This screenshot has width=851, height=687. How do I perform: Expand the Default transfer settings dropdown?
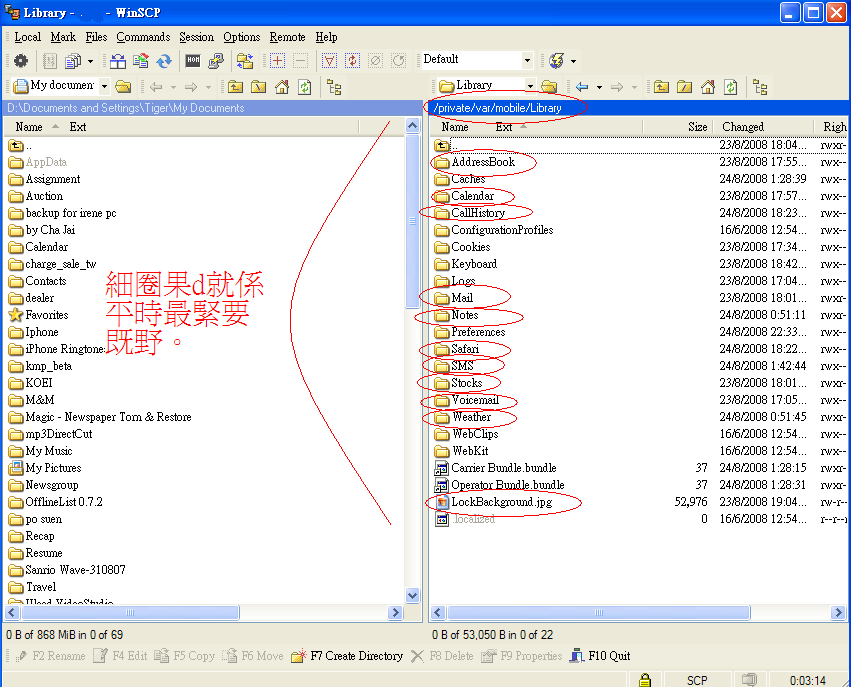coord(526,60)
